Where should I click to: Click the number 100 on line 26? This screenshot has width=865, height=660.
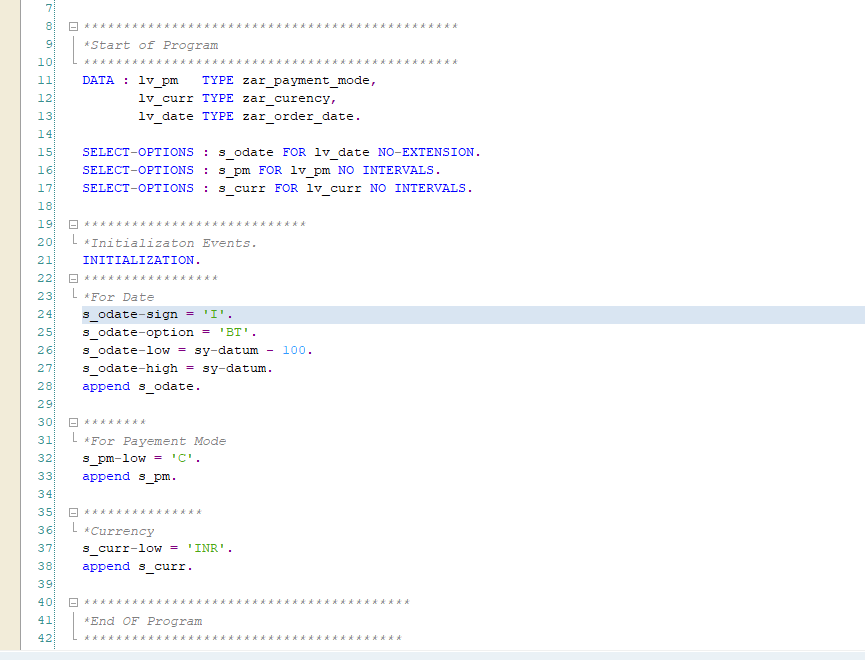294,350
